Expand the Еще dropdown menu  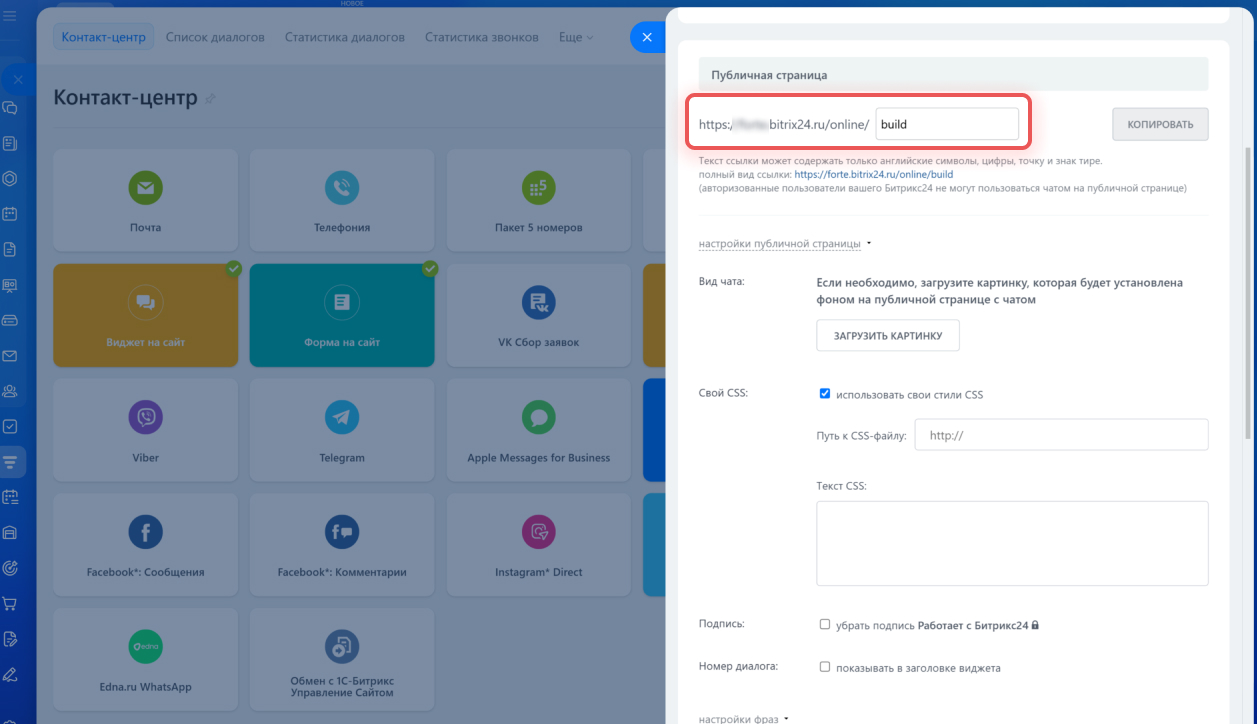575,37
